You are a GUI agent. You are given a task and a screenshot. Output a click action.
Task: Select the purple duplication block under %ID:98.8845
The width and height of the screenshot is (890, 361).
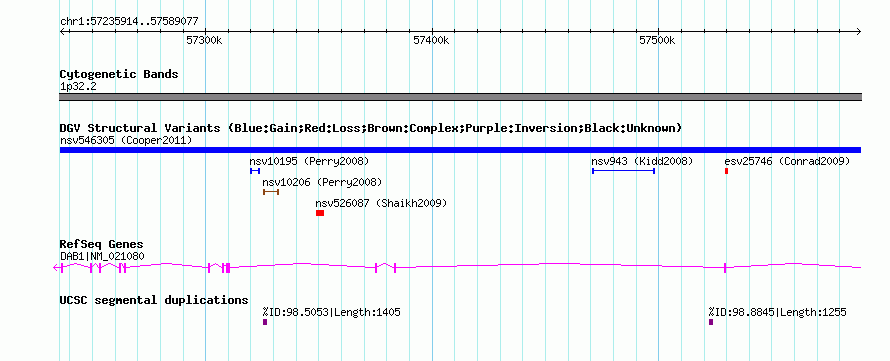(711, 322)
